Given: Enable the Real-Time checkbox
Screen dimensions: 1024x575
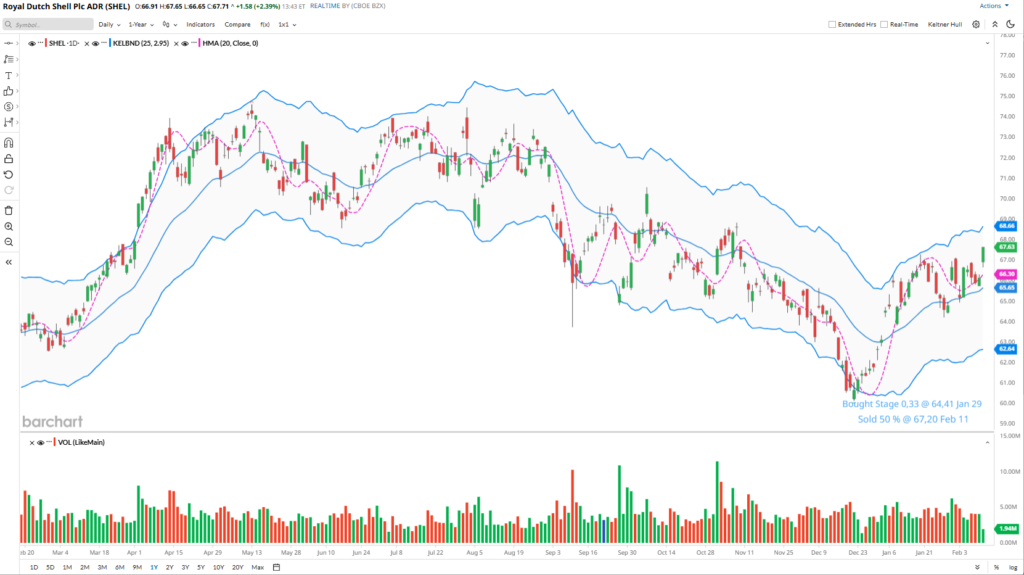Looking at the screenshot, I should [885, 24].
